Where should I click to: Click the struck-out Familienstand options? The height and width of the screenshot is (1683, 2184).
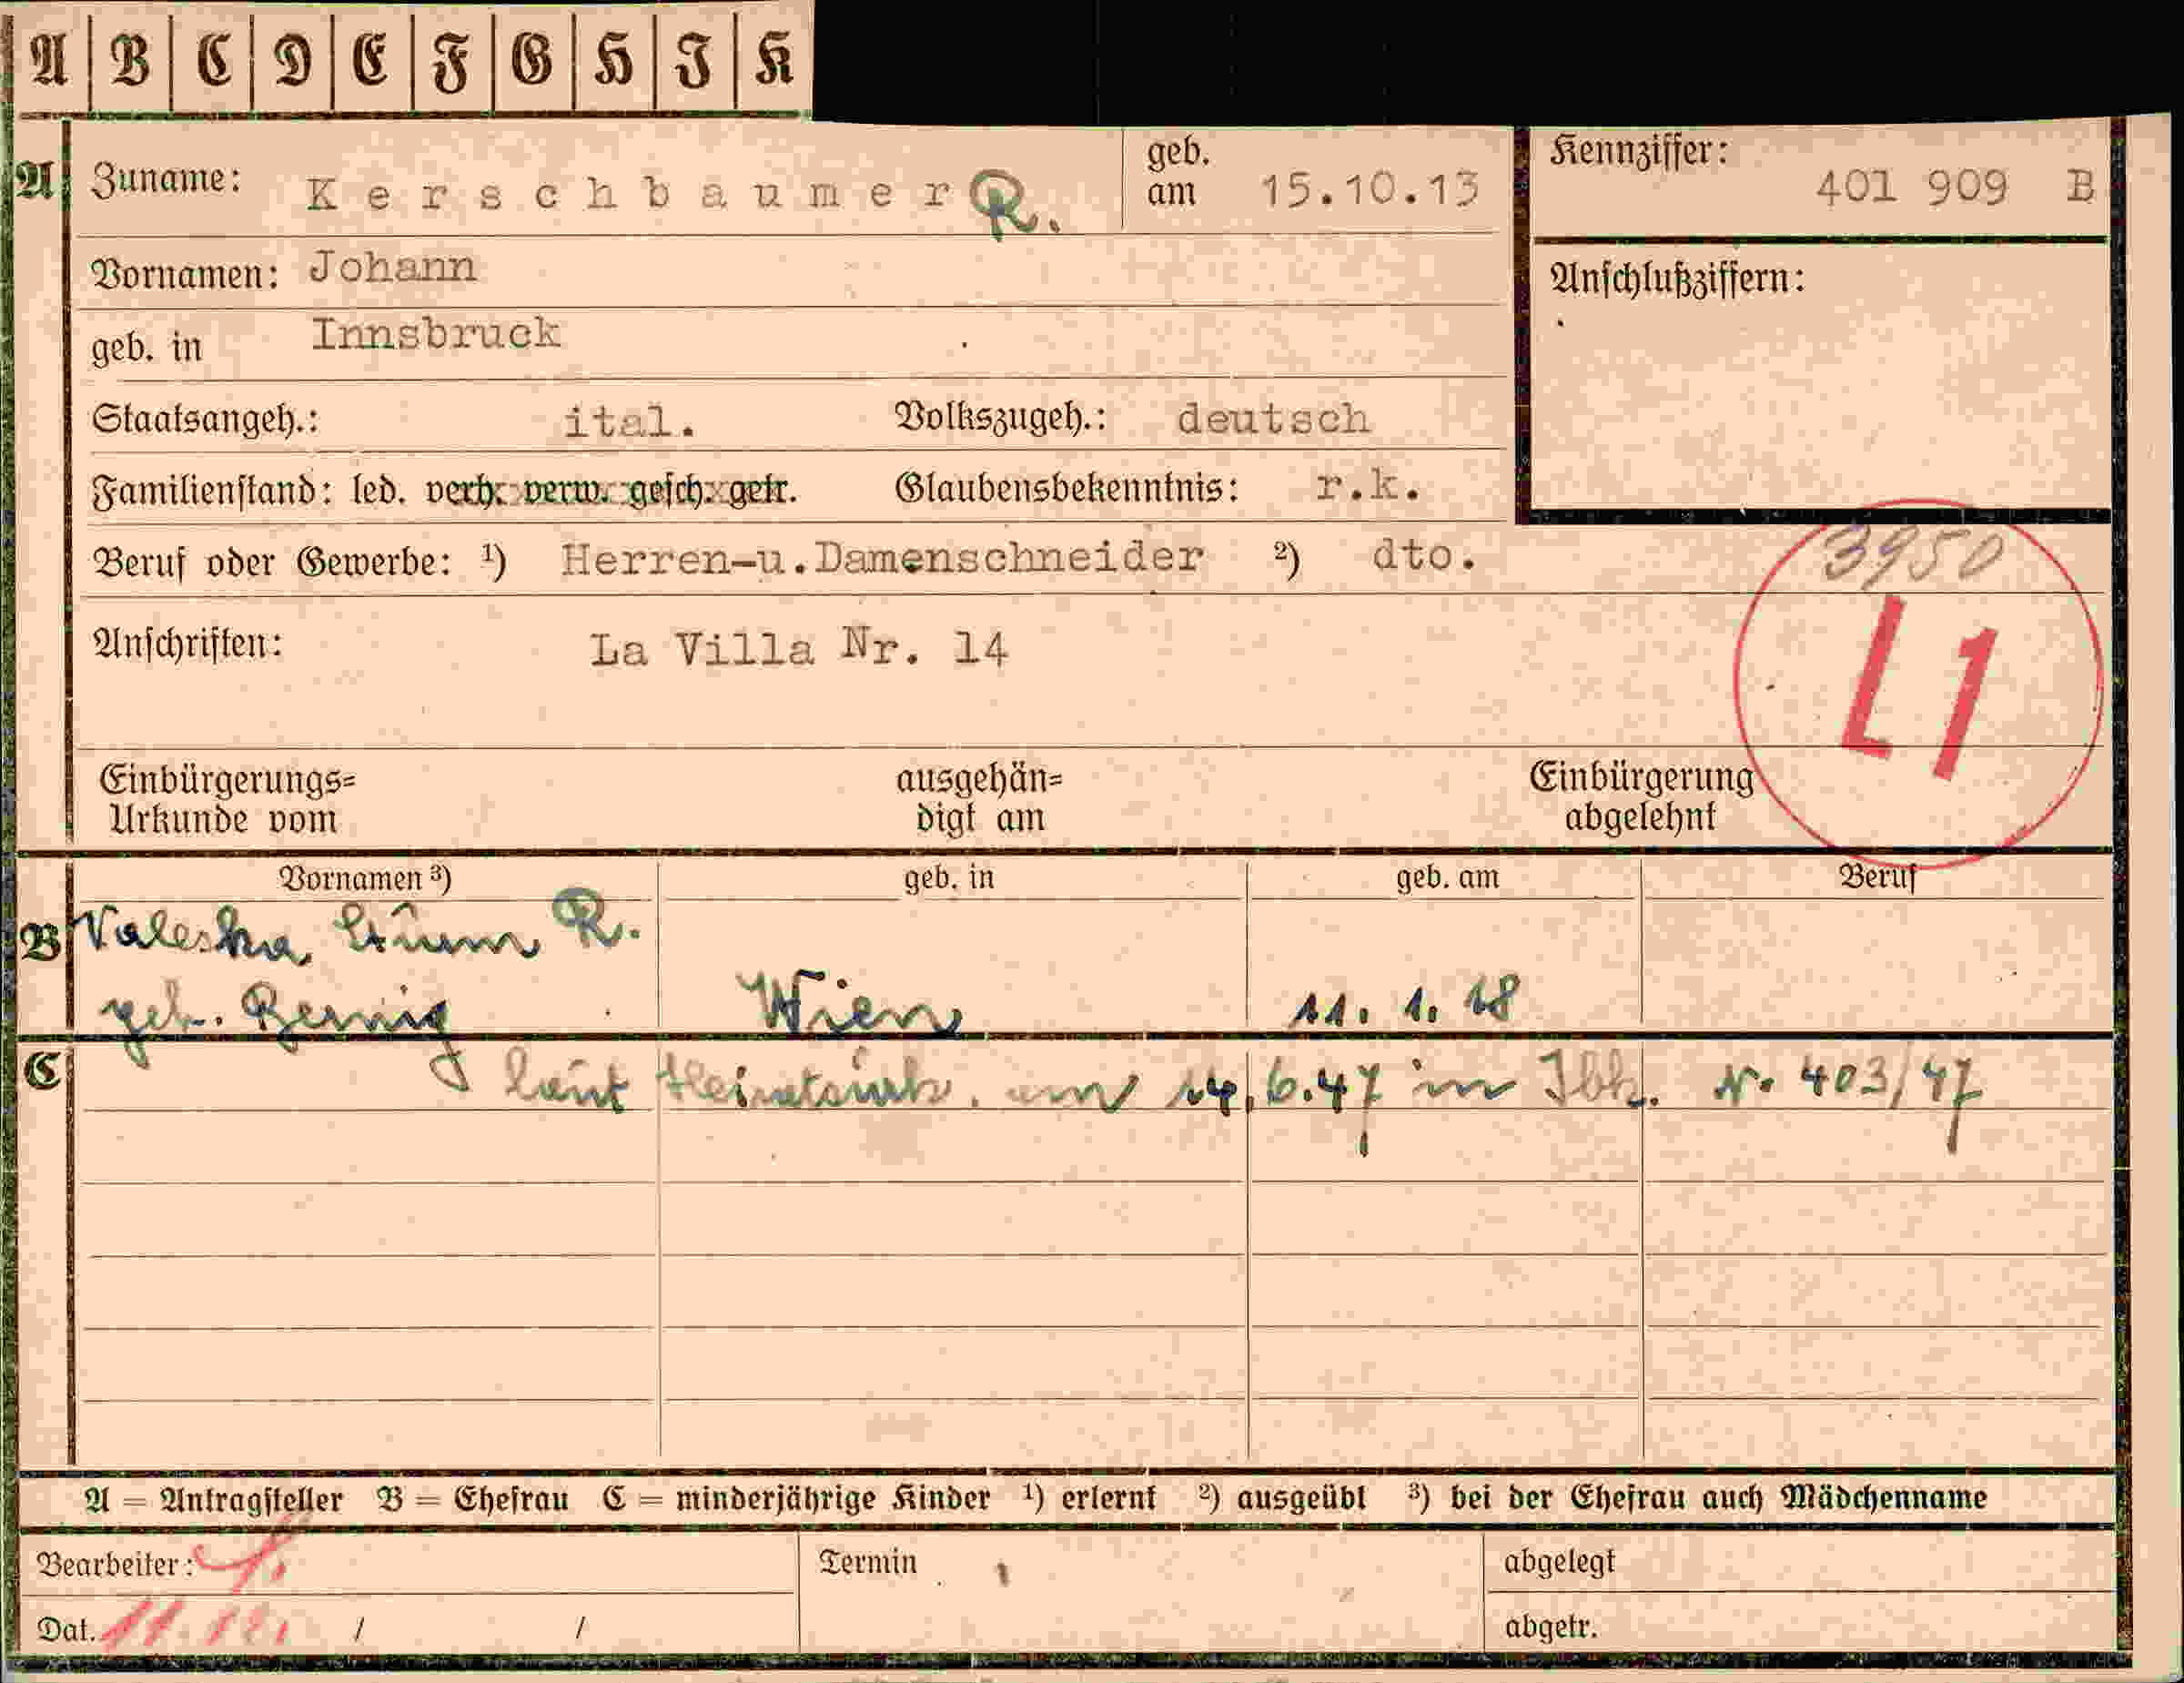[611, 491]
